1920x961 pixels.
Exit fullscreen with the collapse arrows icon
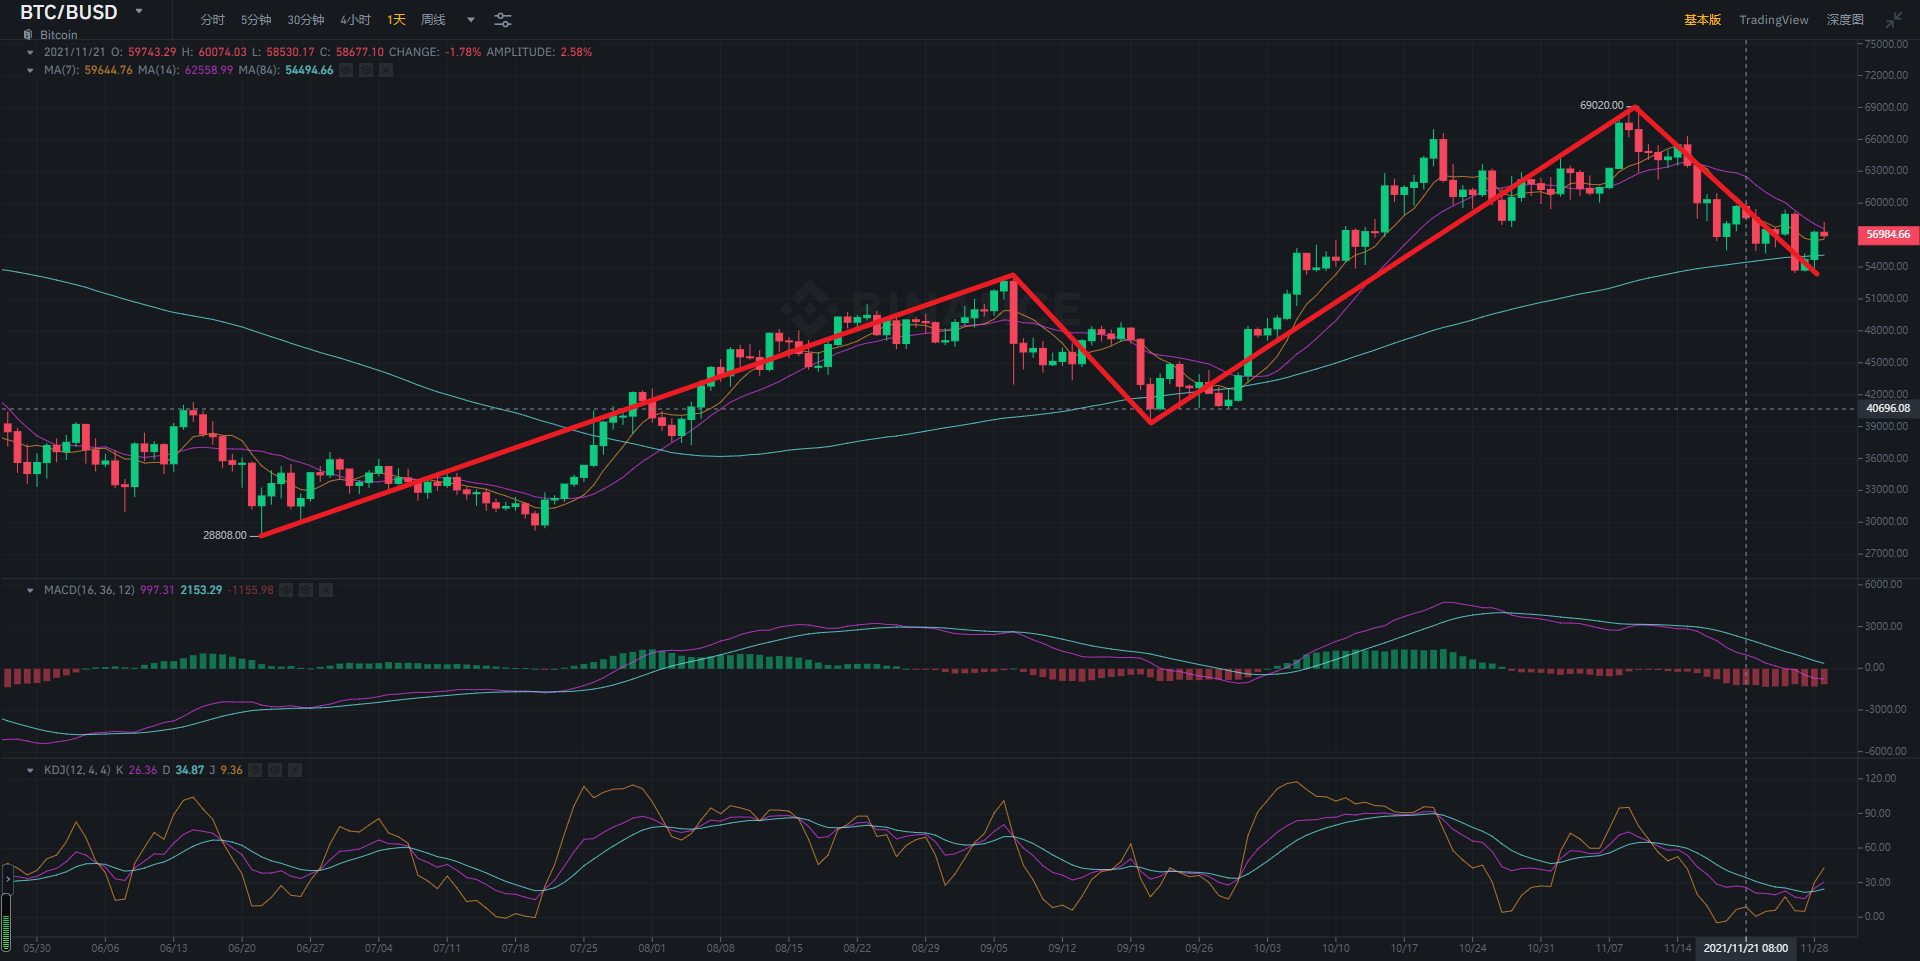tap(1894, 20)
